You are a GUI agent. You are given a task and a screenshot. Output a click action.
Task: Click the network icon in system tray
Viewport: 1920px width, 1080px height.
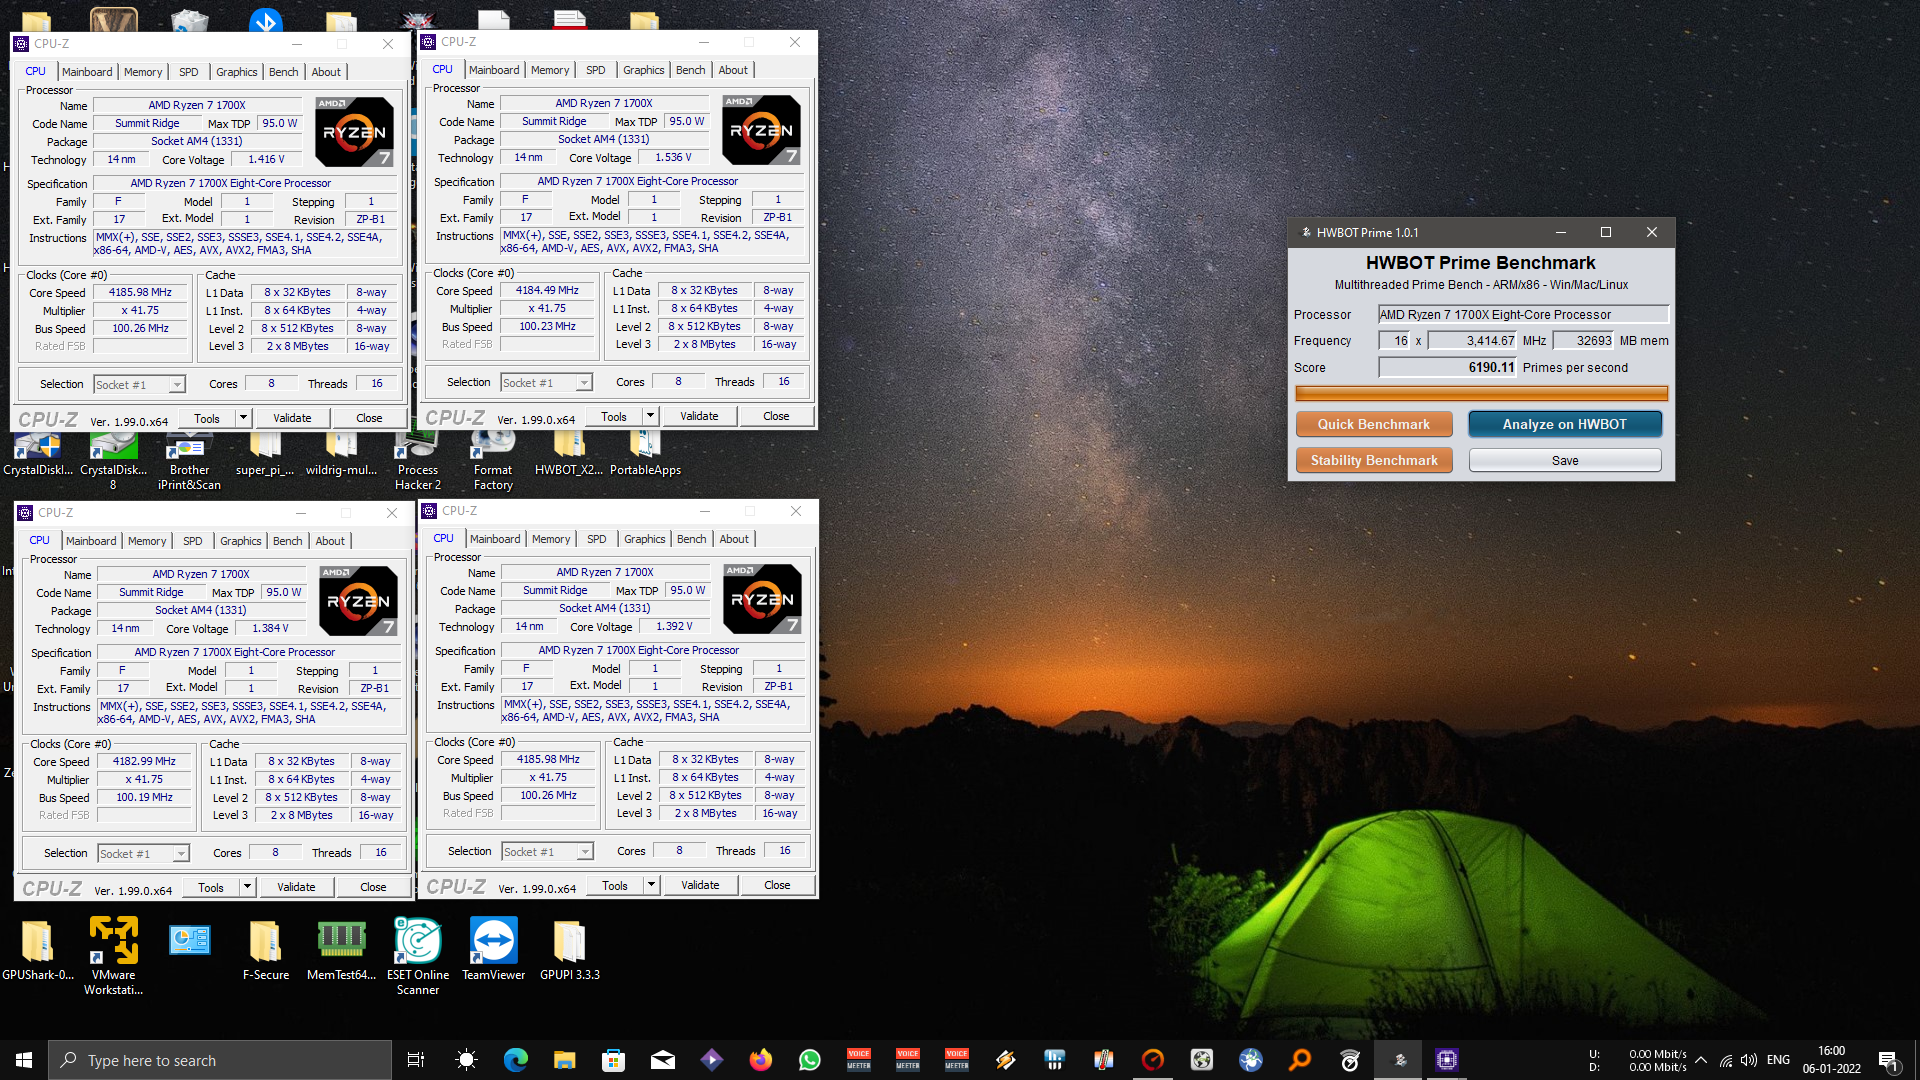tap(1725, 1060)
